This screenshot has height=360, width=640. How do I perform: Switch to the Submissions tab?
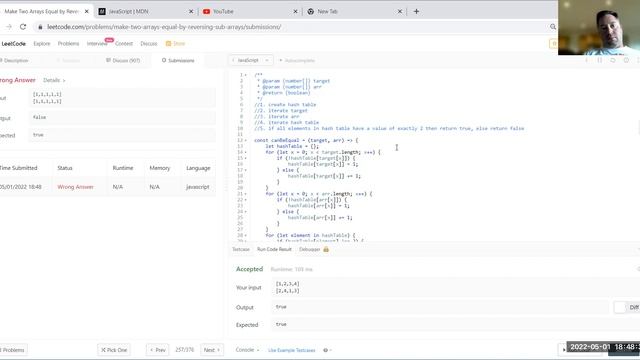[178, 60]
